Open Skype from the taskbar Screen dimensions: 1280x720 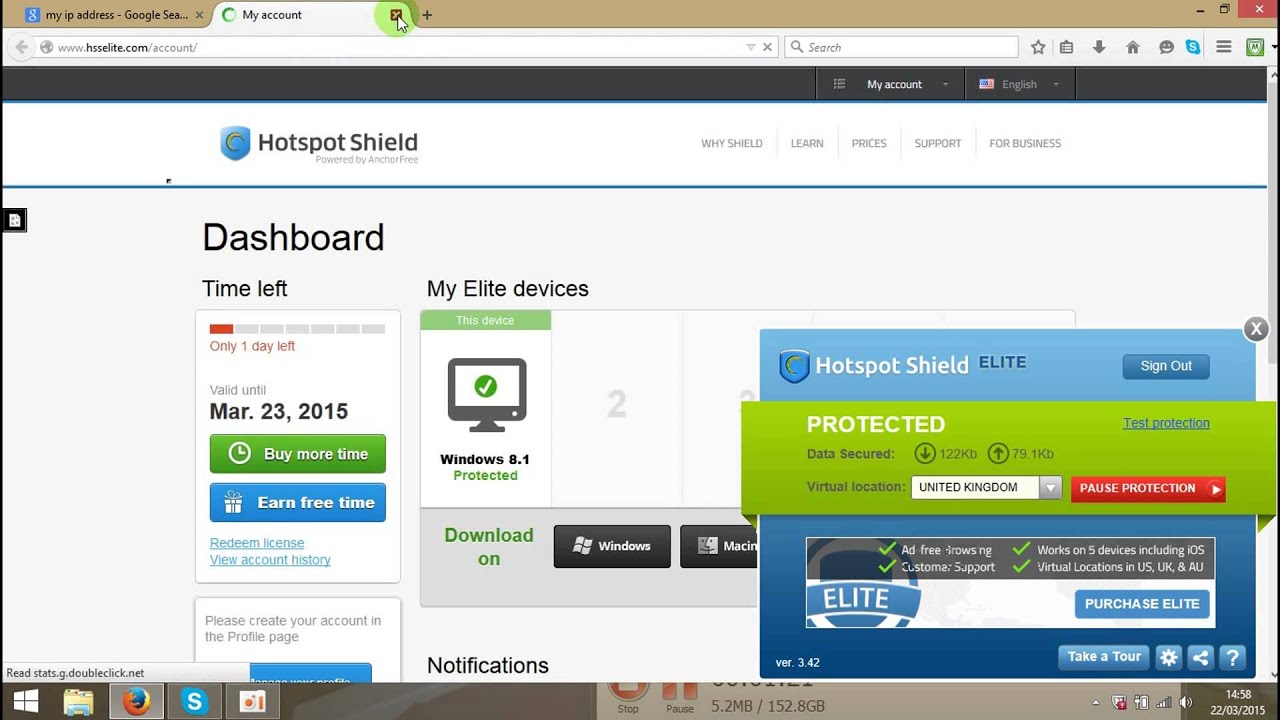[194, 703]
